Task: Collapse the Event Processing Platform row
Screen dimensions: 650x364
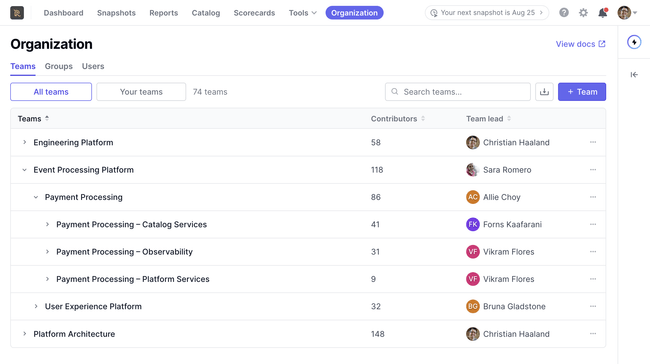Action: pos(24,170)
